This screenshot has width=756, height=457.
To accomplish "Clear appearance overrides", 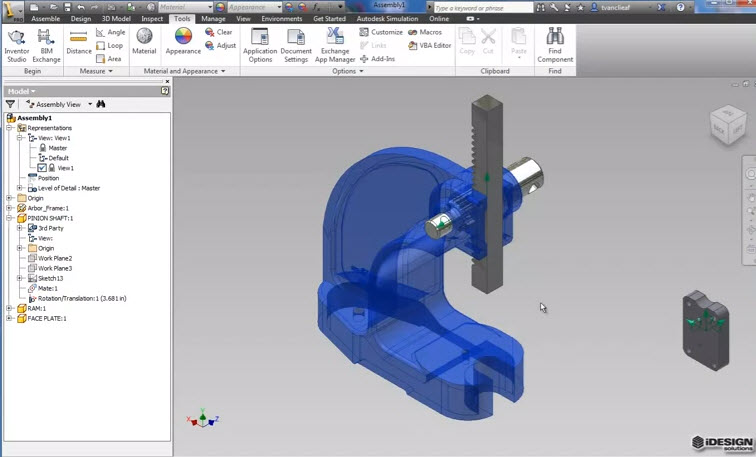I will click(219, 32).
